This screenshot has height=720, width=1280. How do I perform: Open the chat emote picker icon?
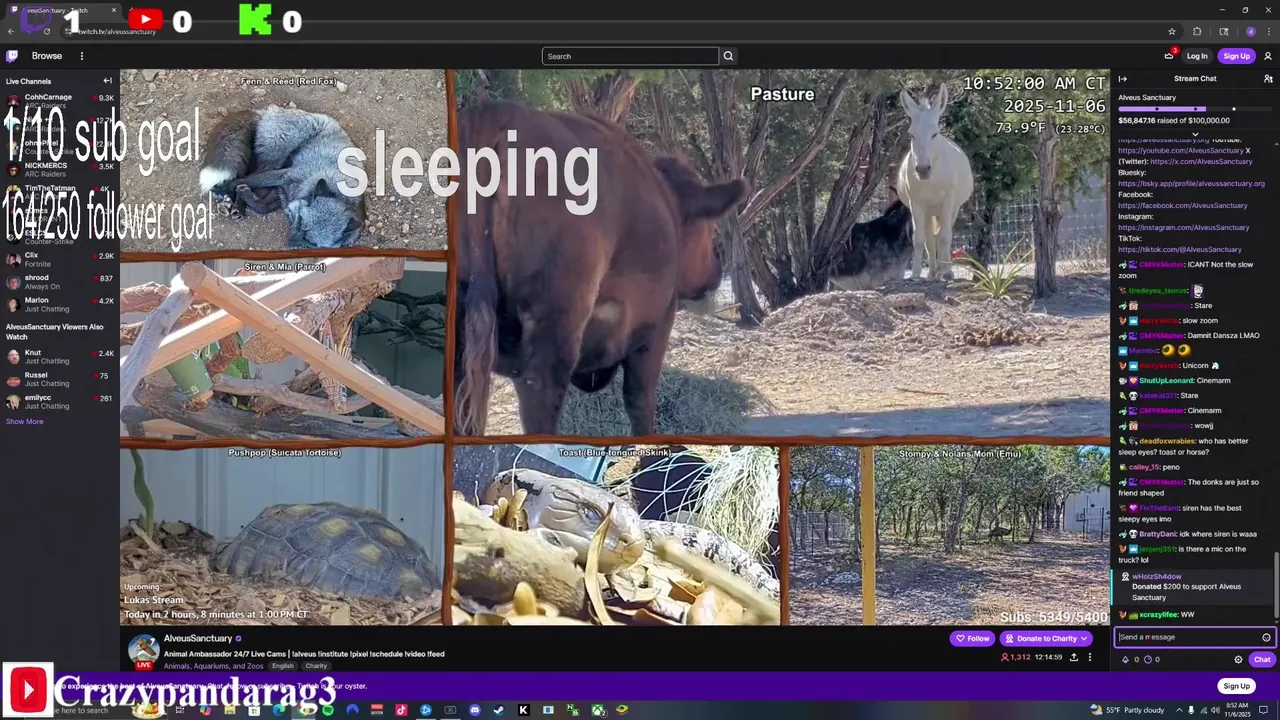pyautogui.click(x=1266, y=637)
